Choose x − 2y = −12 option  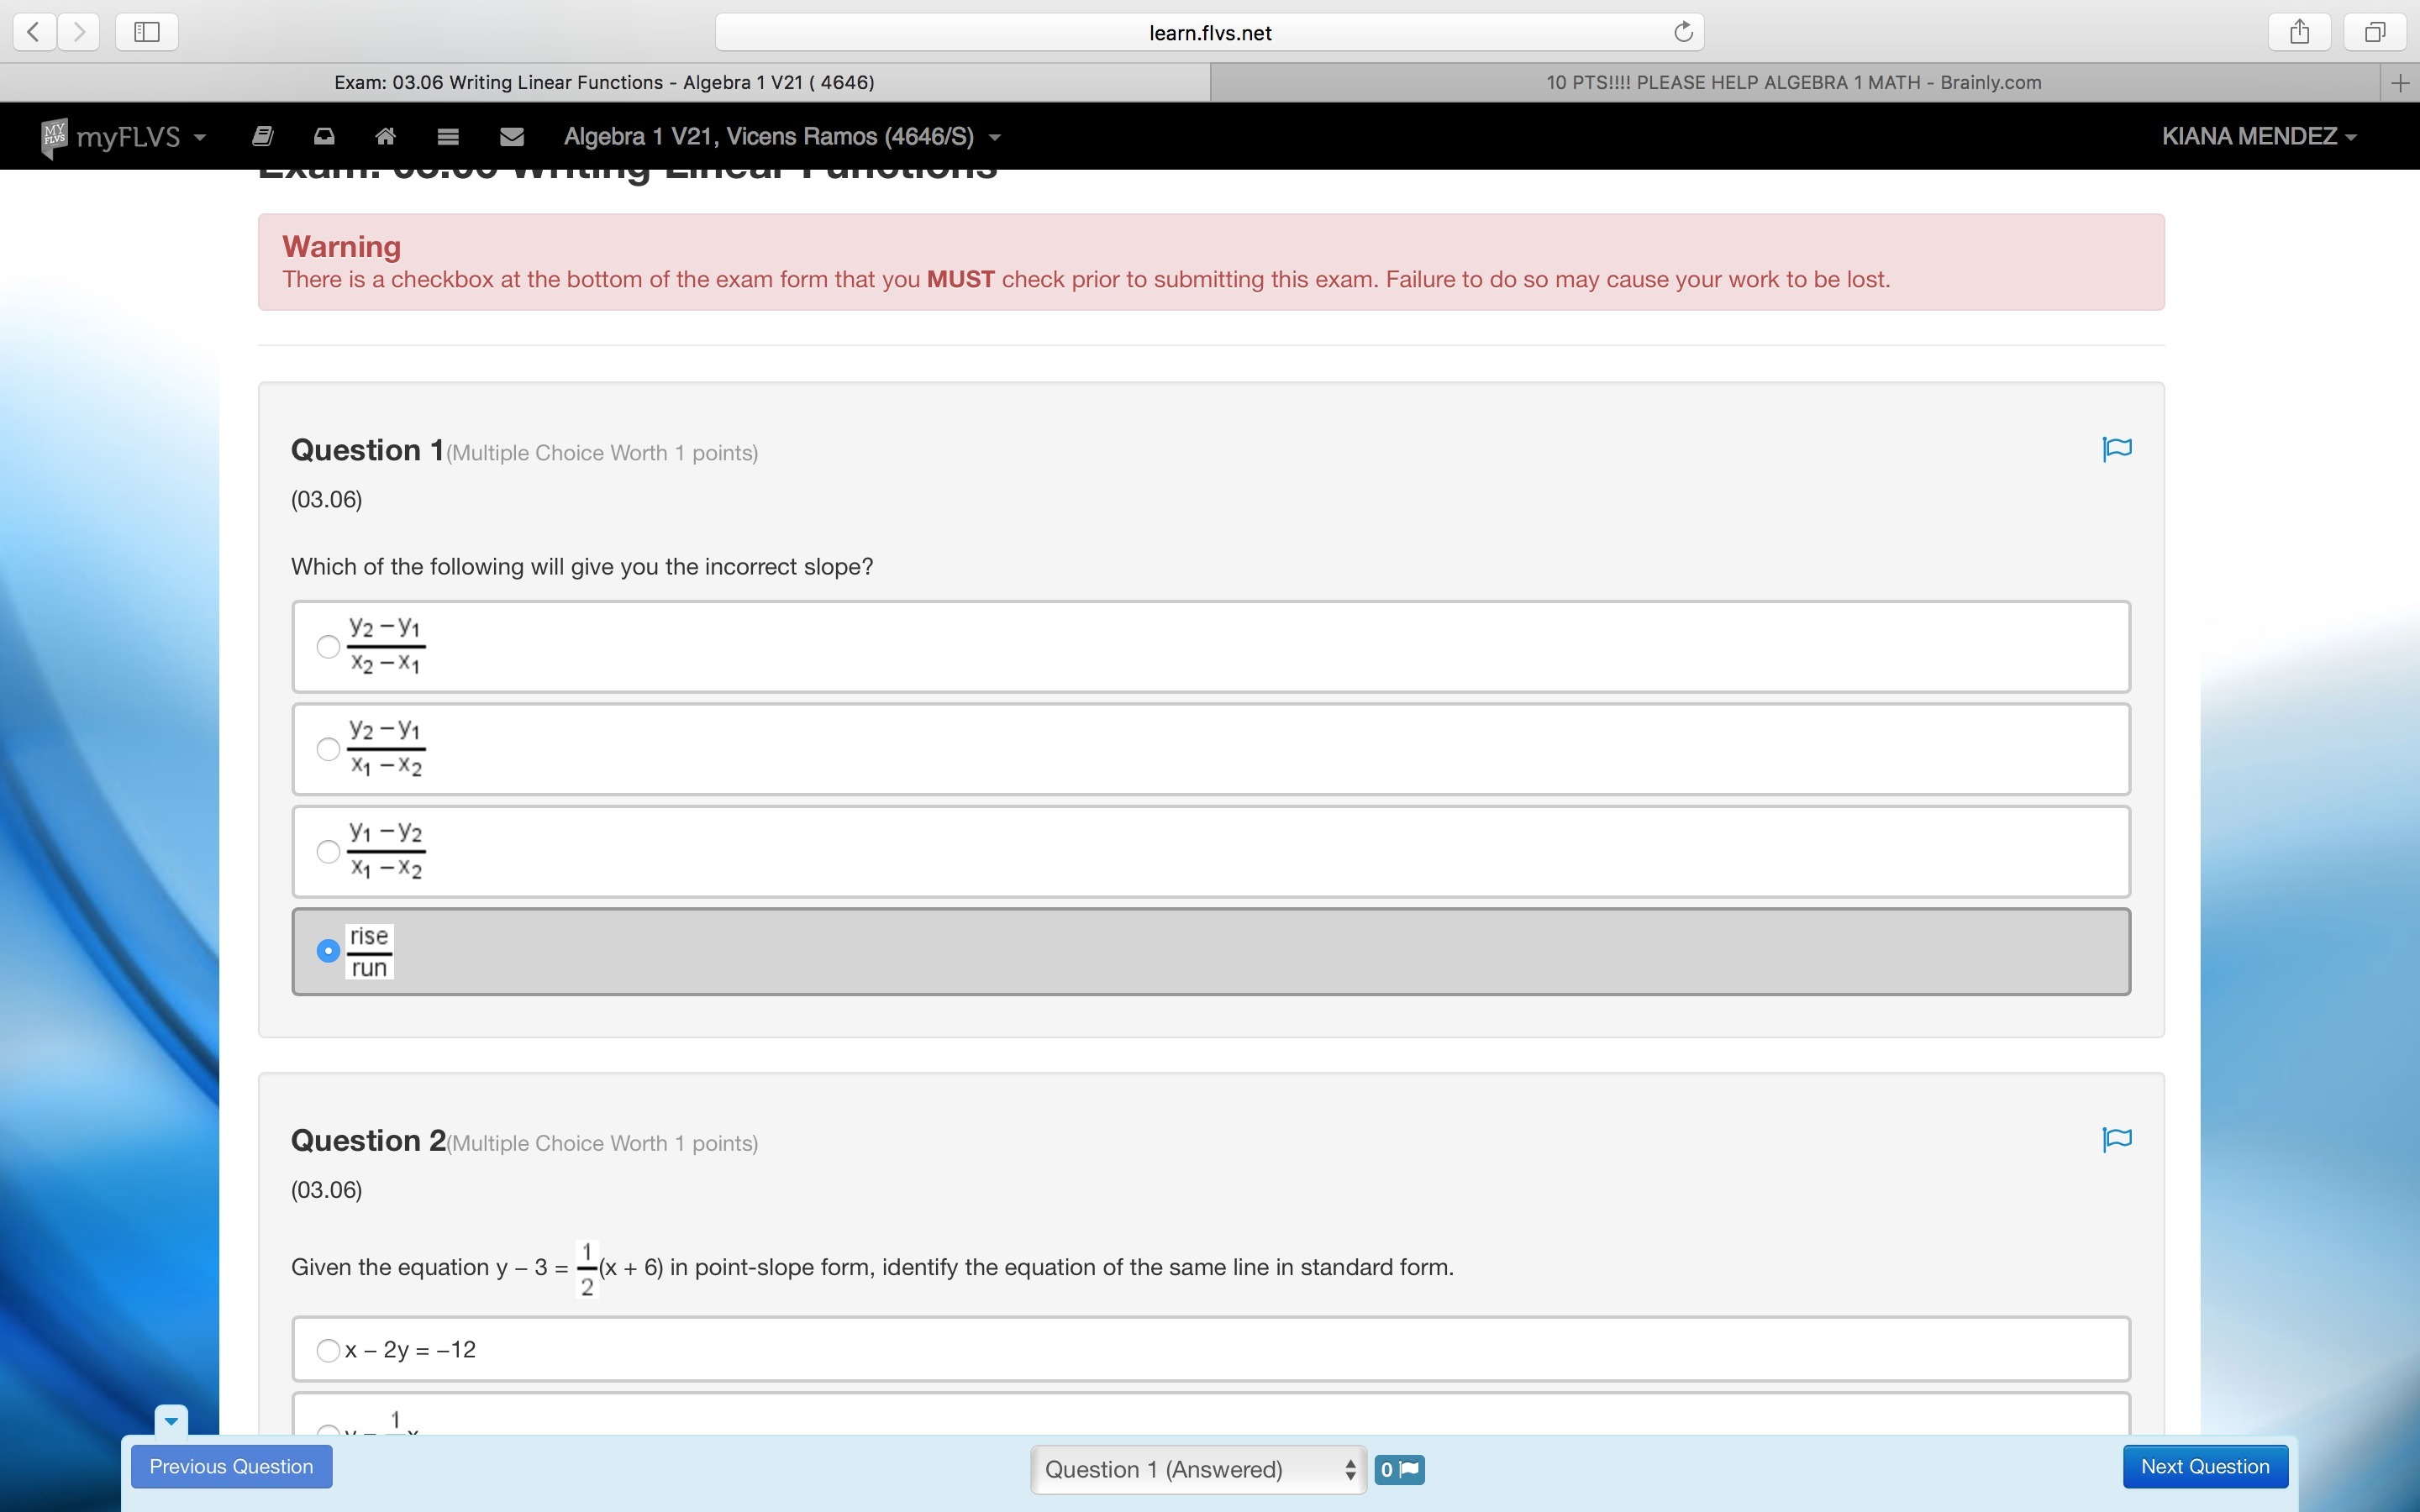pyautogui.click(x=328, y=1350)
